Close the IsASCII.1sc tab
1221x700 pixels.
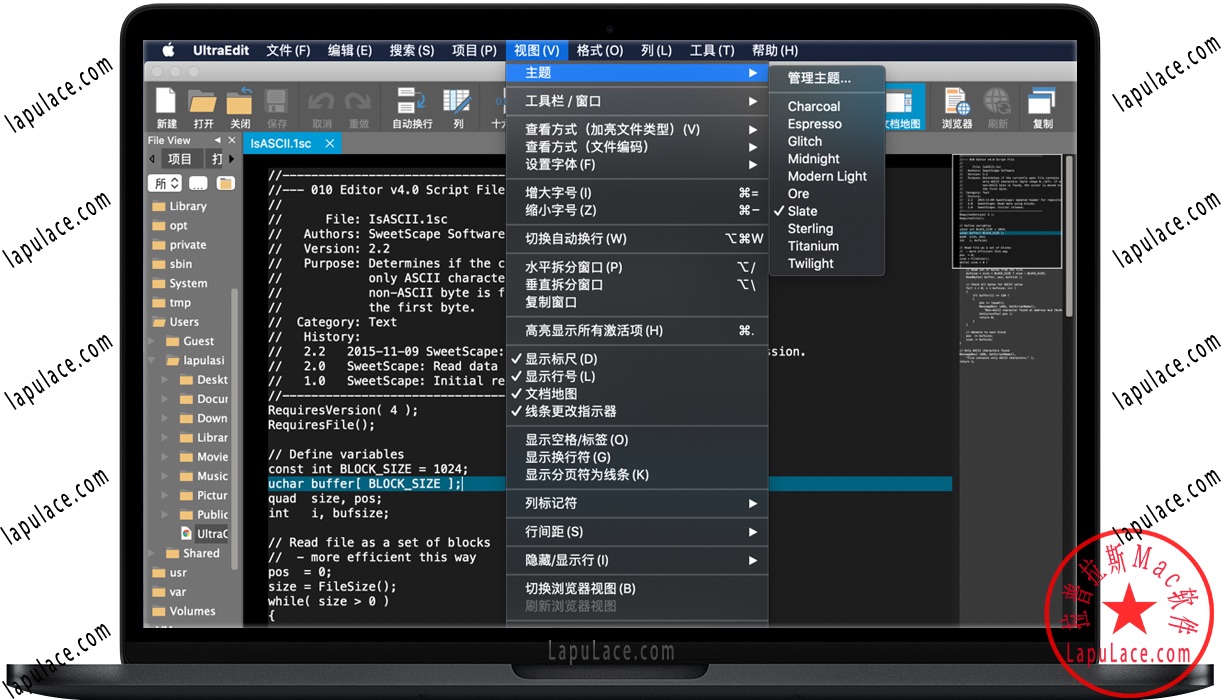pyautogui.click(x=328, y=143)
